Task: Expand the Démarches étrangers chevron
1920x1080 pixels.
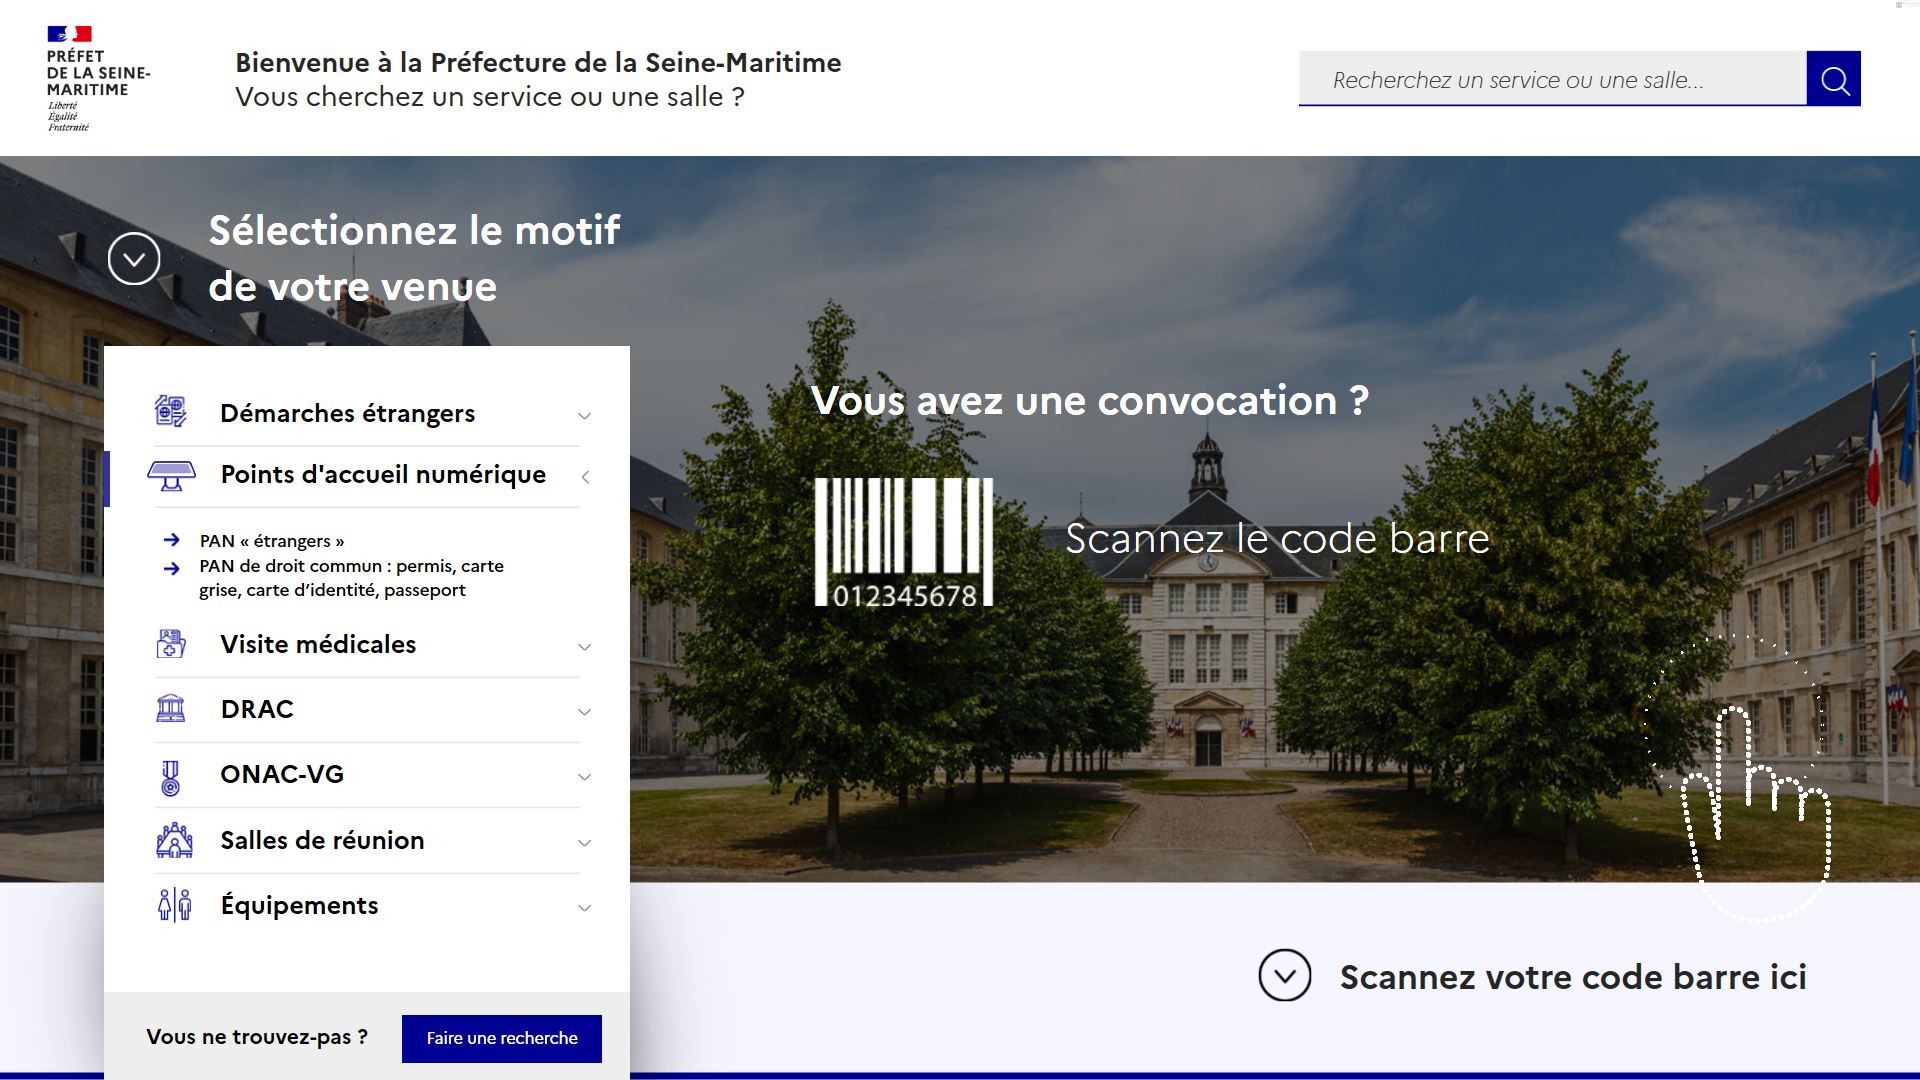Action: (585, 416)
